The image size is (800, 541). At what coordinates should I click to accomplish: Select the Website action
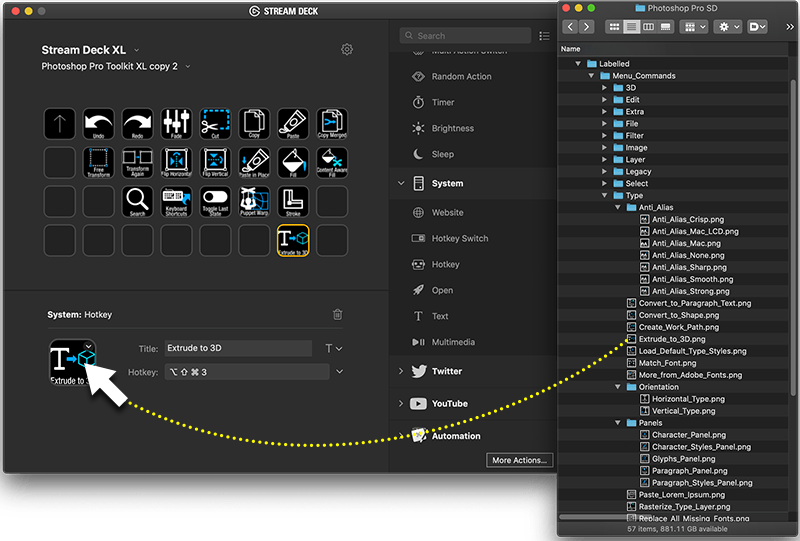438,212
